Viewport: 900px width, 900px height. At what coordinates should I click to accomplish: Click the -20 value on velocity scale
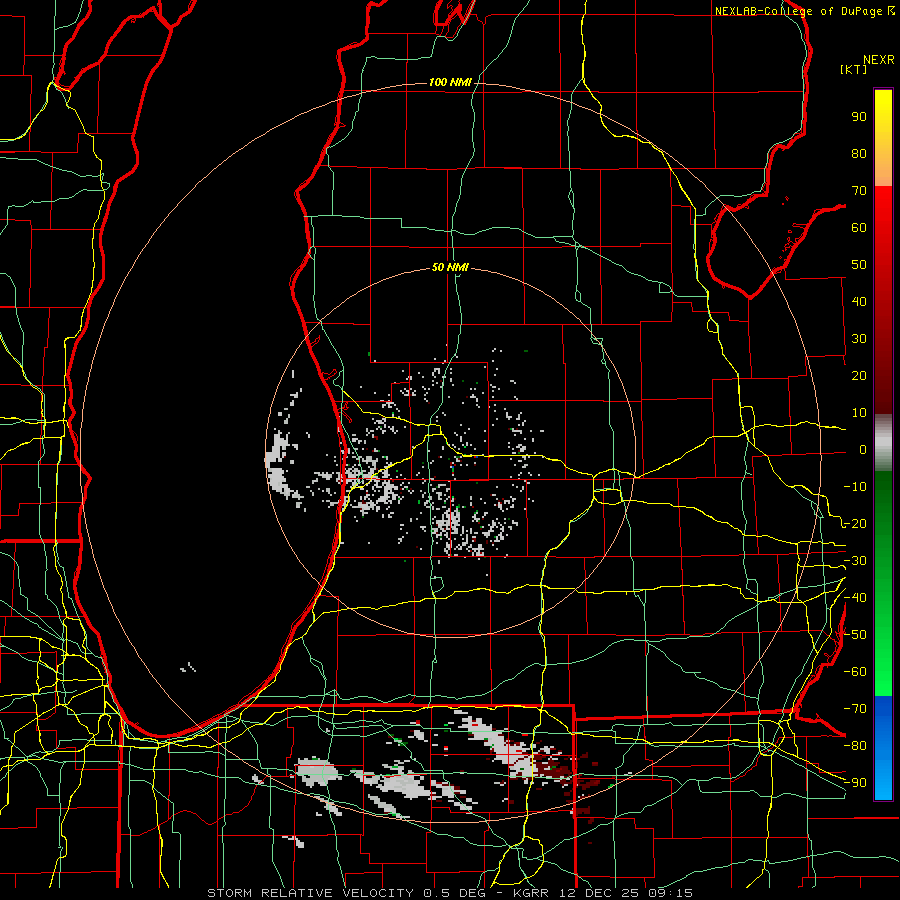(855, 523)
